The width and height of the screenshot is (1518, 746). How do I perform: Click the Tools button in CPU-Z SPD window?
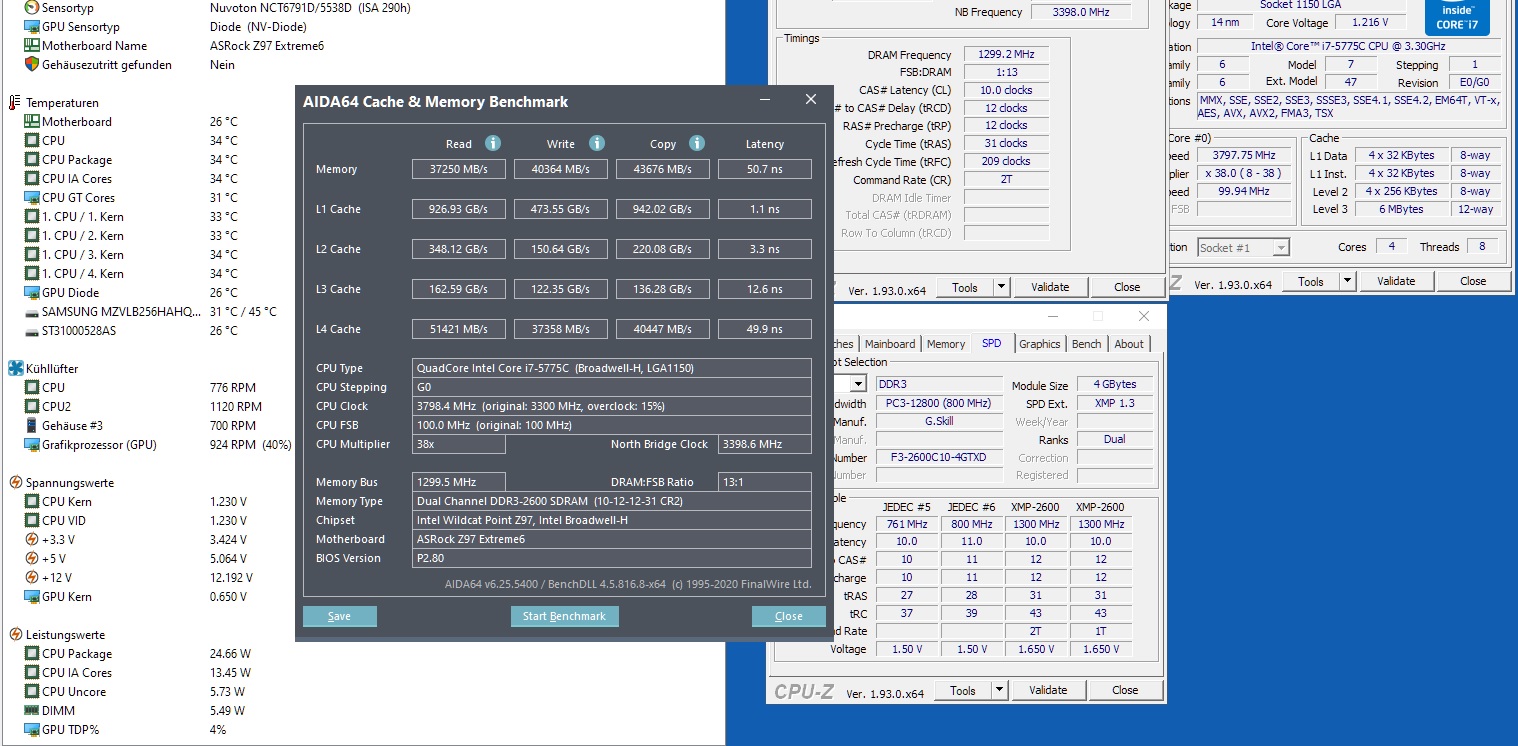pos(963,690)
